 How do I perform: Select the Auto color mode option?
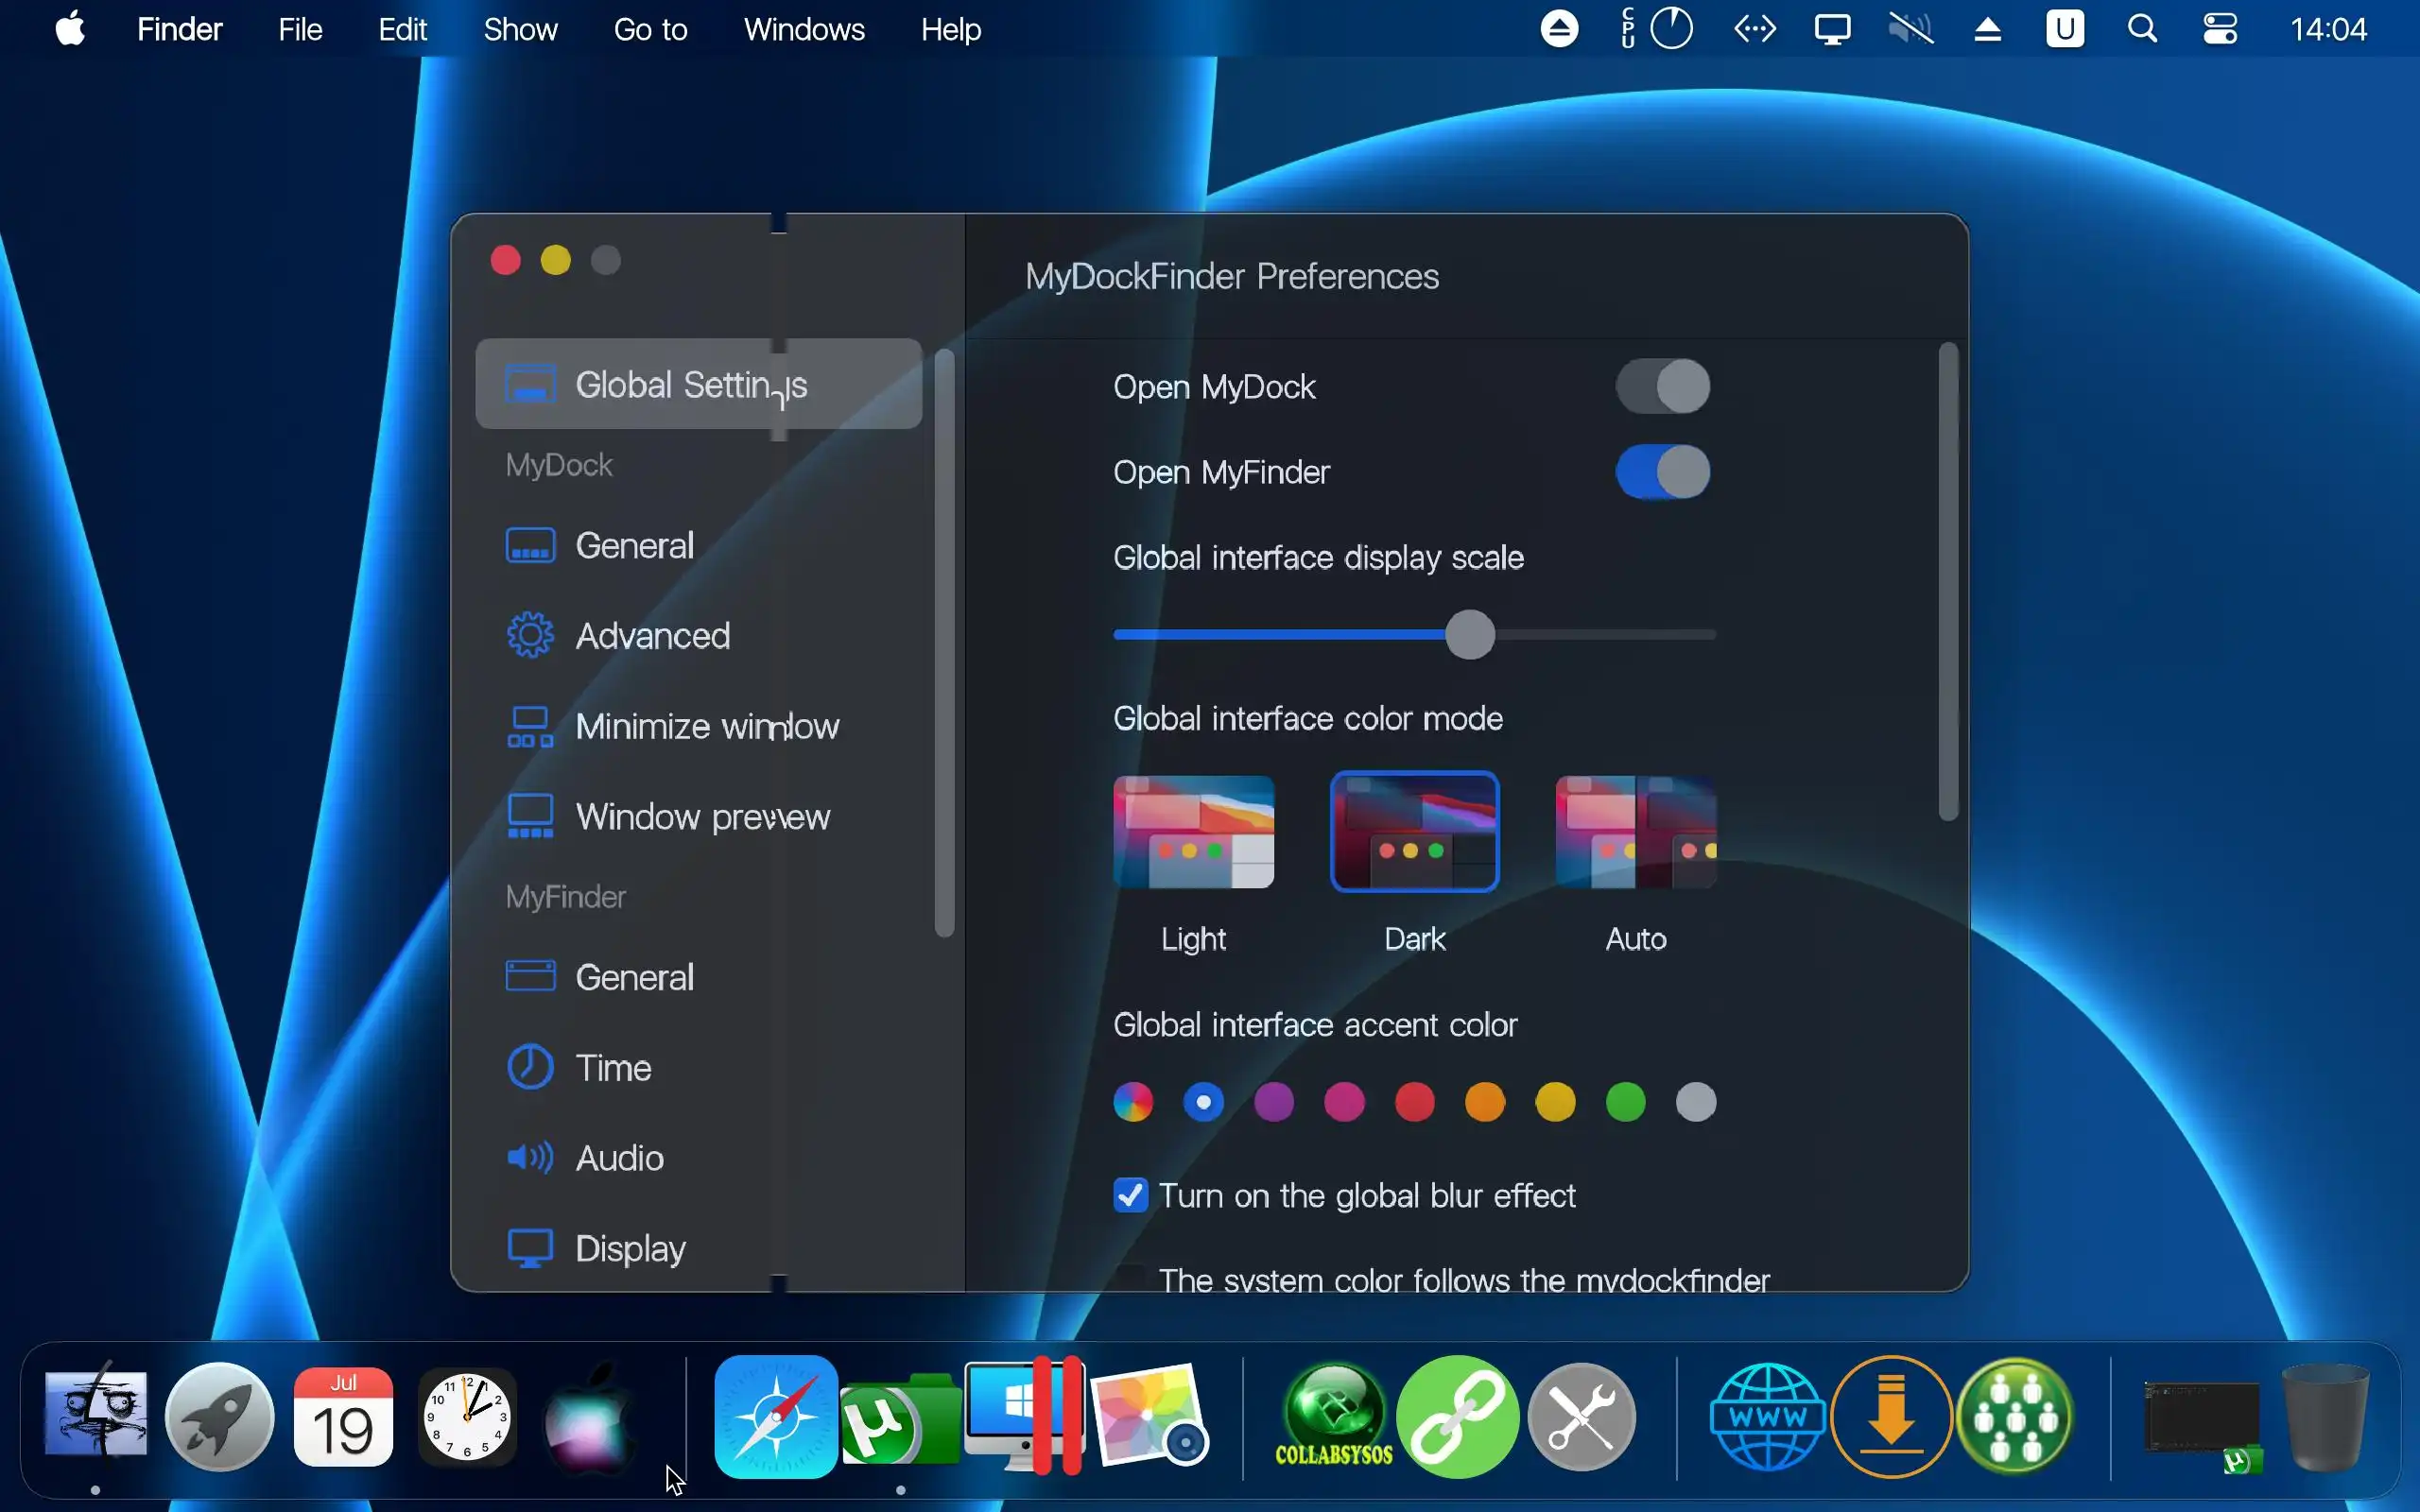1635,832
